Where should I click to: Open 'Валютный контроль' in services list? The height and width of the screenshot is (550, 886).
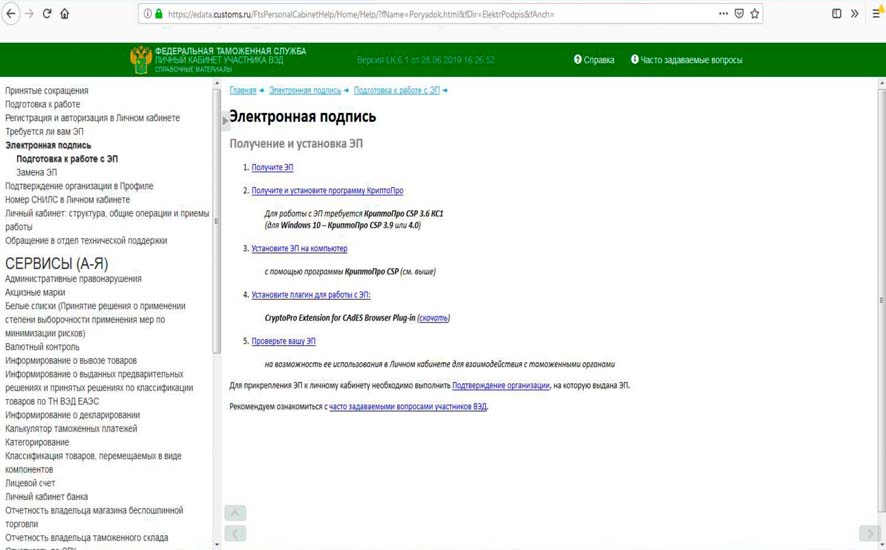[42, 347]
